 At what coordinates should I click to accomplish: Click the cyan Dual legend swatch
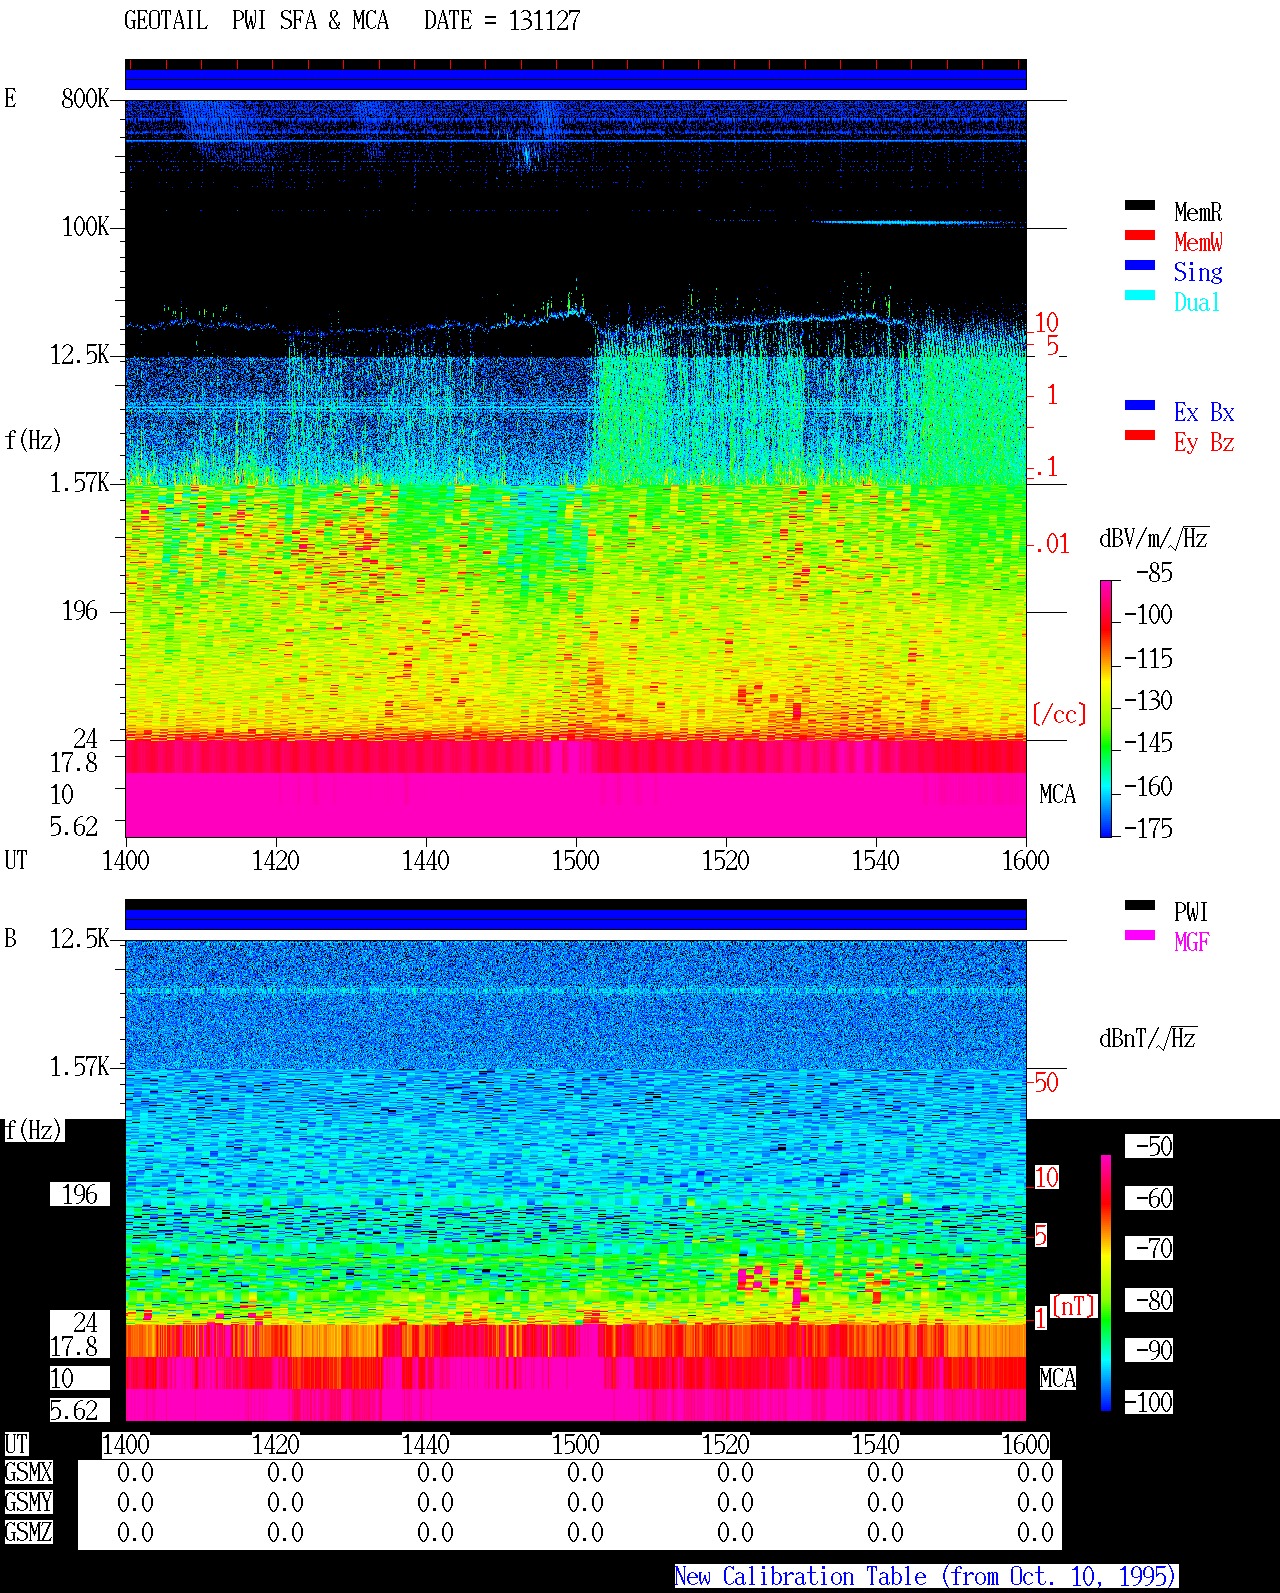[1140, 296]
